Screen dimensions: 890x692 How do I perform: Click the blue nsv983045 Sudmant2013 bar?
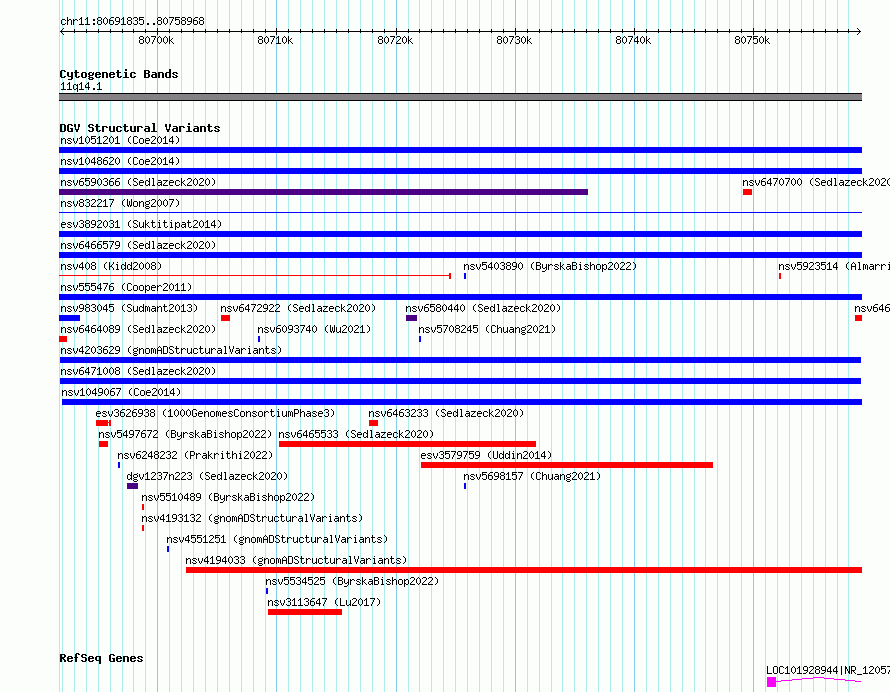69,318
